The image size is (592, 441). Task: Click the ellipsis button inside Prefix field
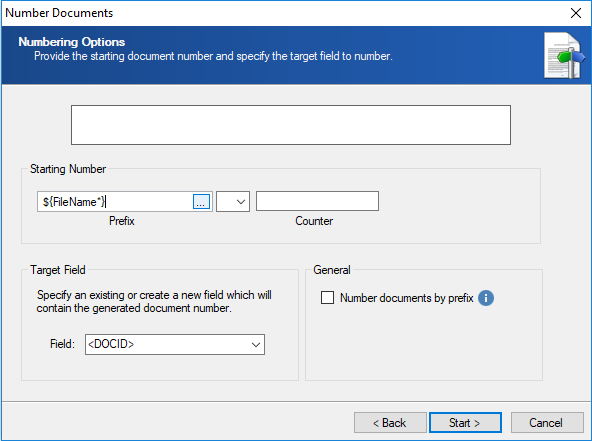tap(201, 202)
